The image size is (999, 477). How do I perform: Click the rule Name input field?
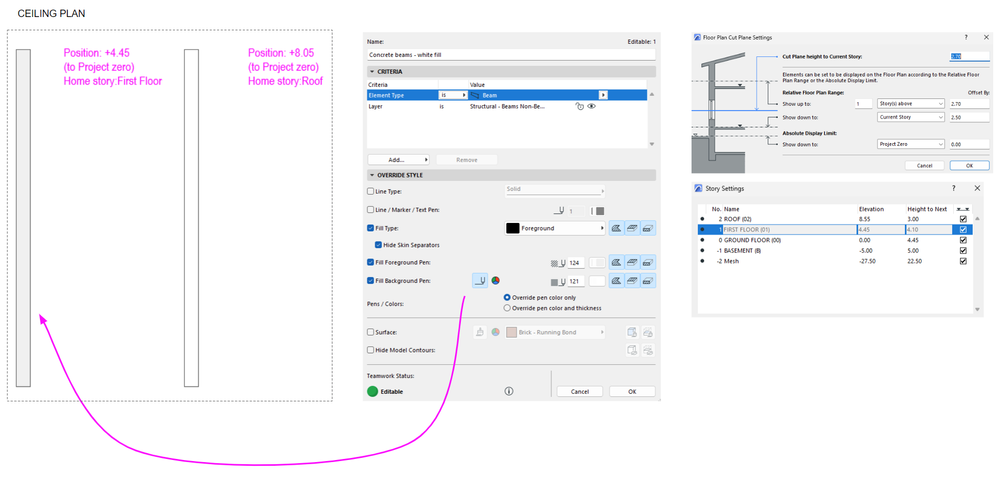click(x=512, y=55)
